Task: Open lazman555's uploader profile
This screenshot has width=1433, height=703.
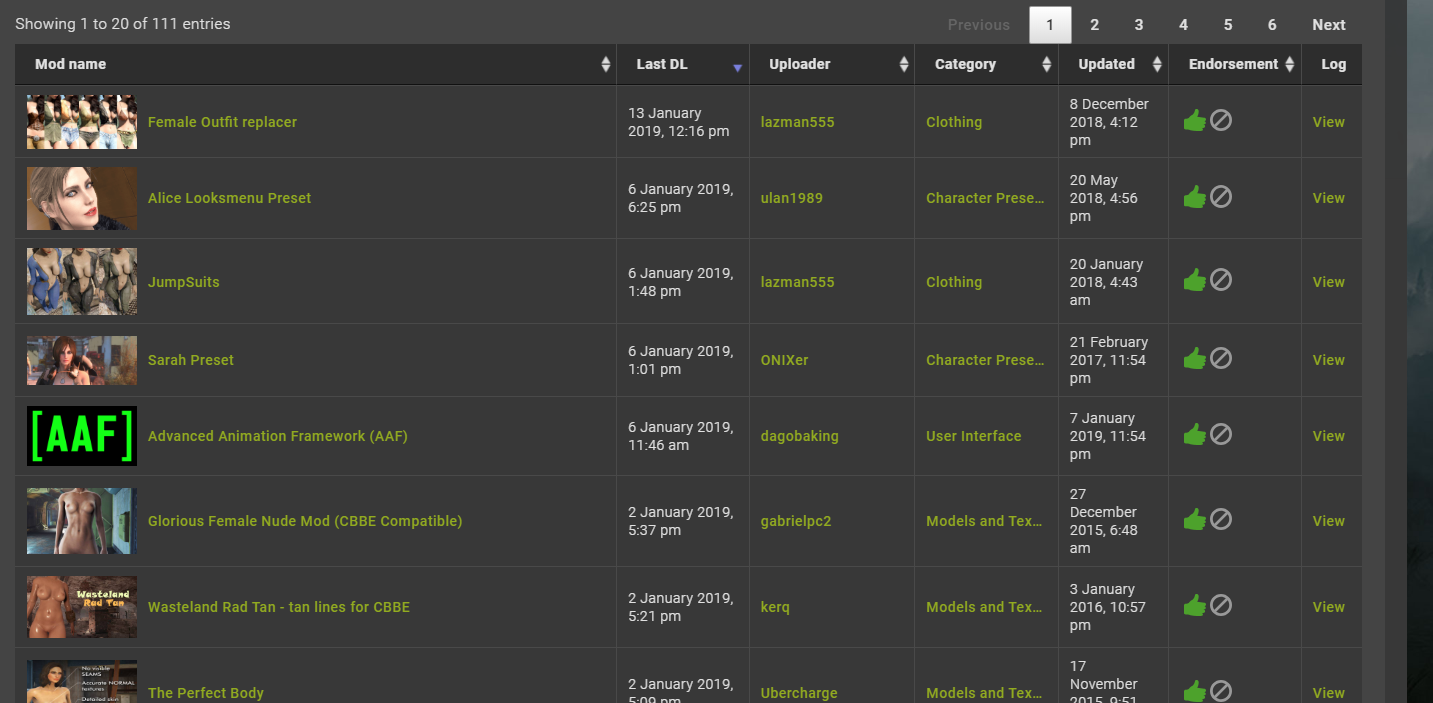Action: tap(797, 121)
